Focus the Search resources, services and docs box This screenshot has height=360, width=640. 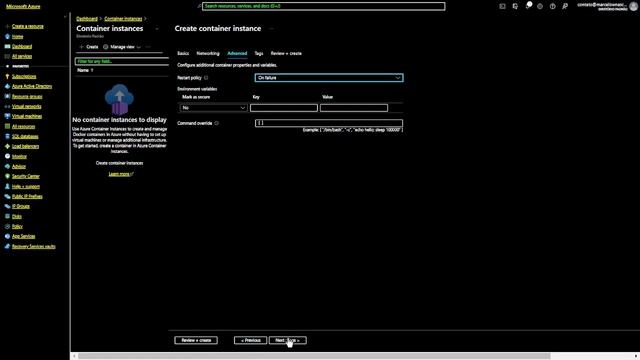click(324, 6)
